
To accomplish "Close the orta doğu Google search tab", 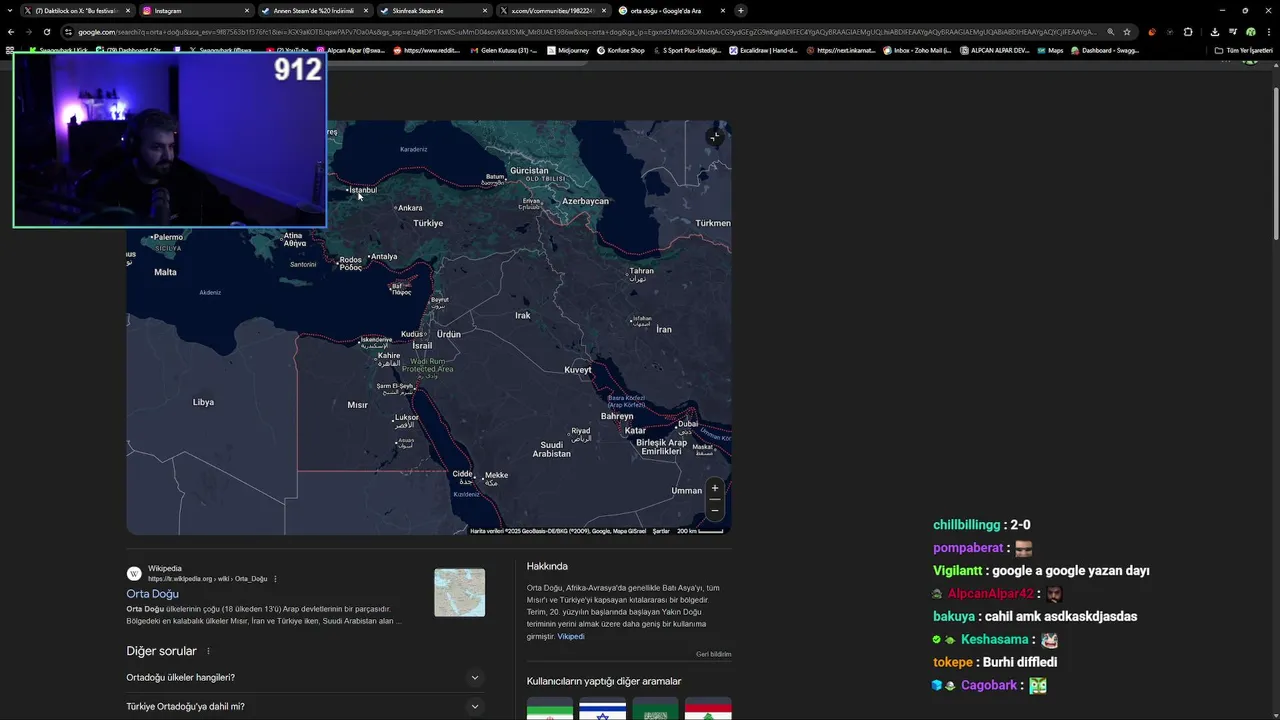I will 722,10.
